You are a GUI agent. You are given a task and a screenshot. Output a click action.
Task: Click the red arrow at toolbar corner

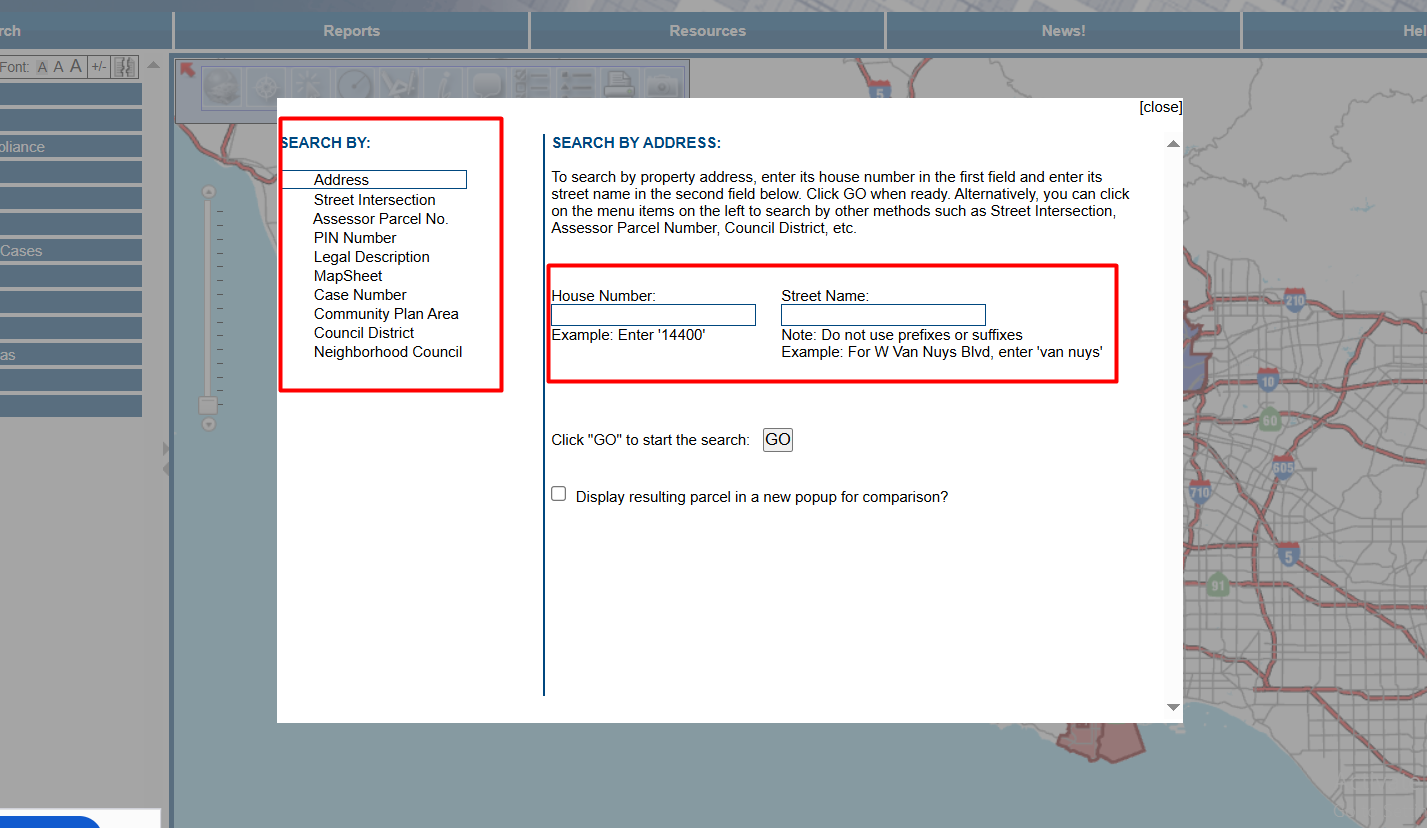(x=187, y=69)
